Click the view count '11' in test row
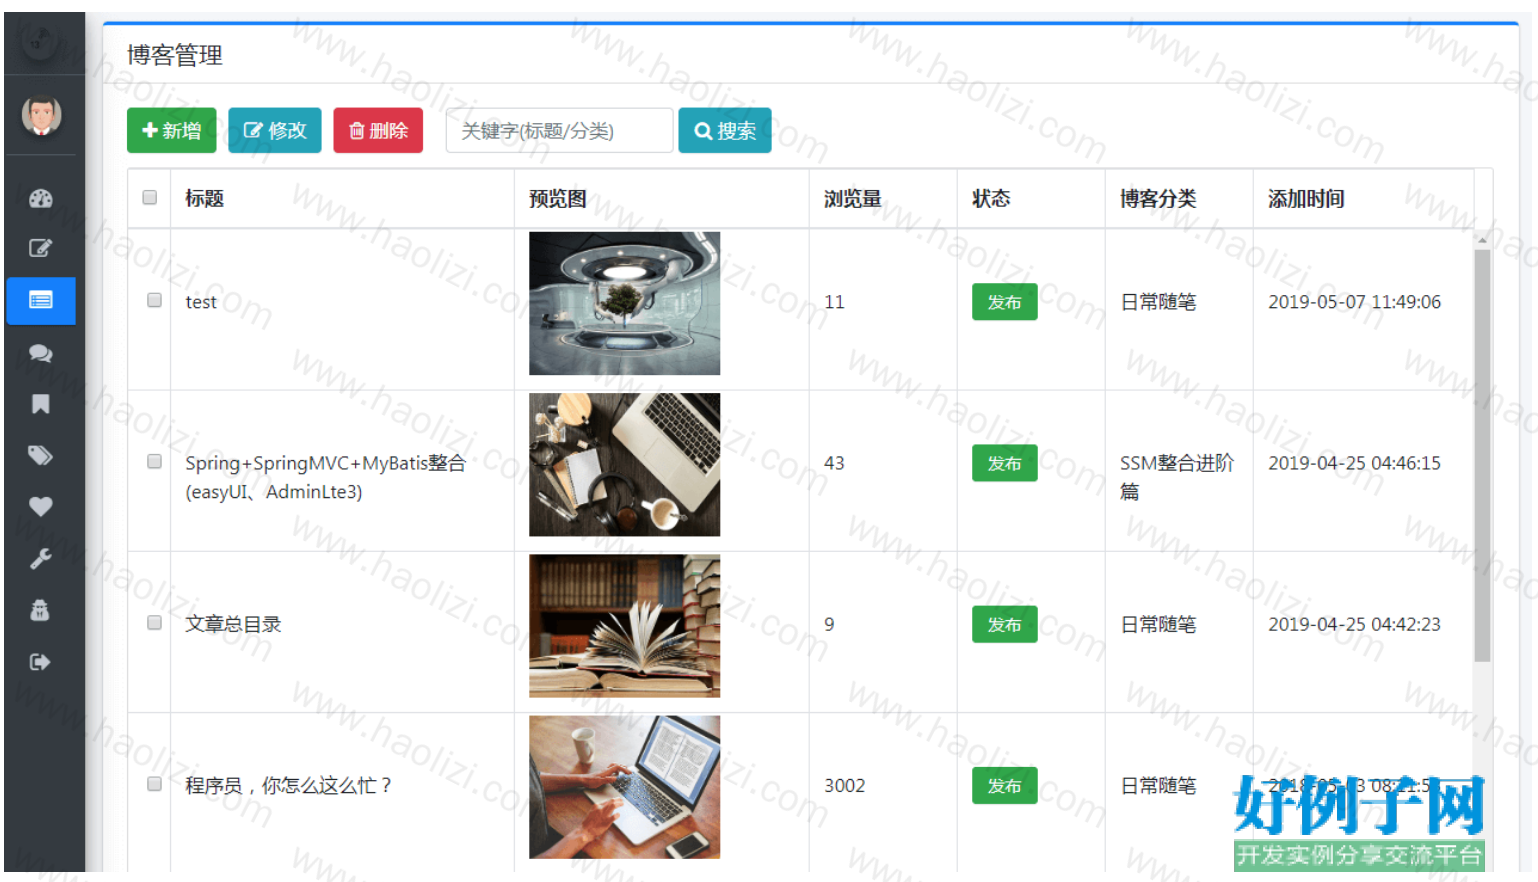Image resolution: width=1538 pixels, height=882 pixels. [x=834, y=302]
